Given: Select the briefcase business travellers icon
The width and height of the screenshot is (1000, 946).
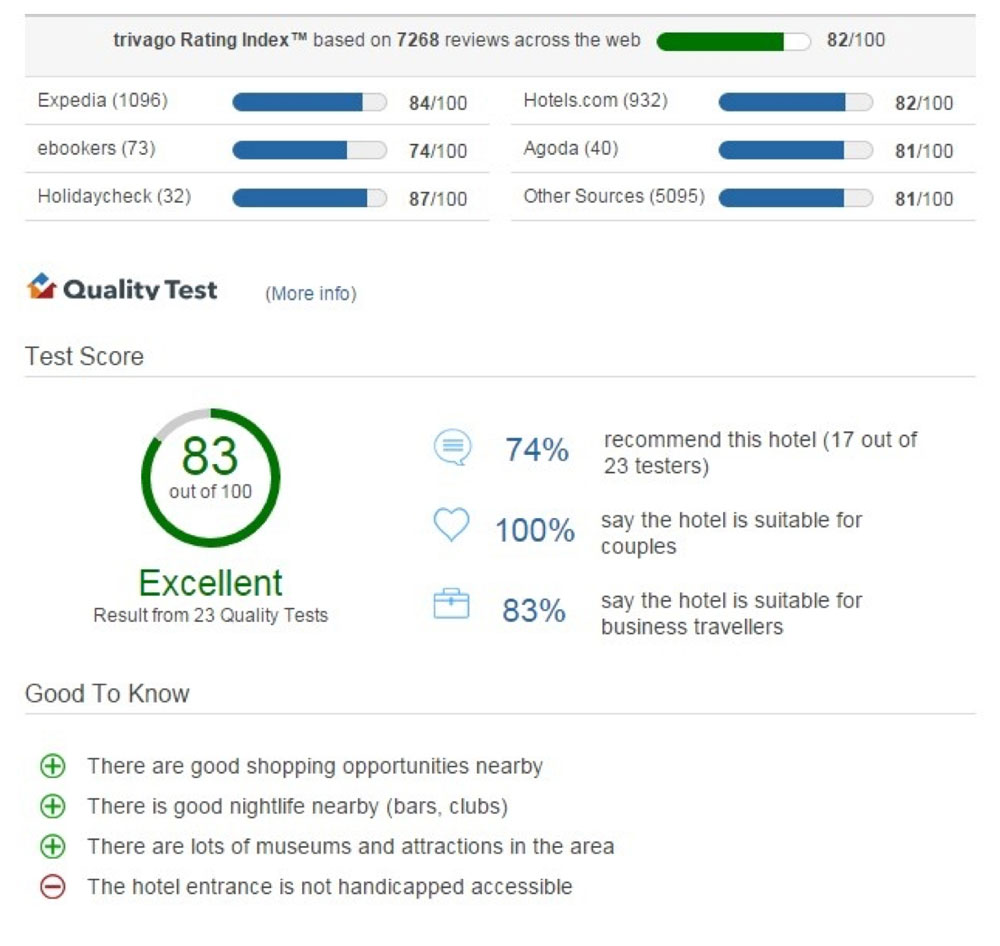Looking at the screenshot, I should (x=450, y=604).
